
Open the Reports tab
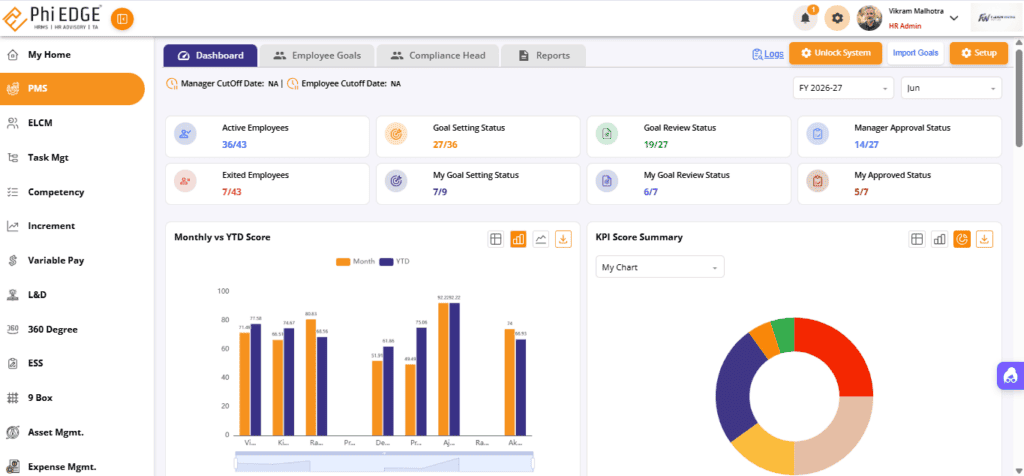(543, 56)
